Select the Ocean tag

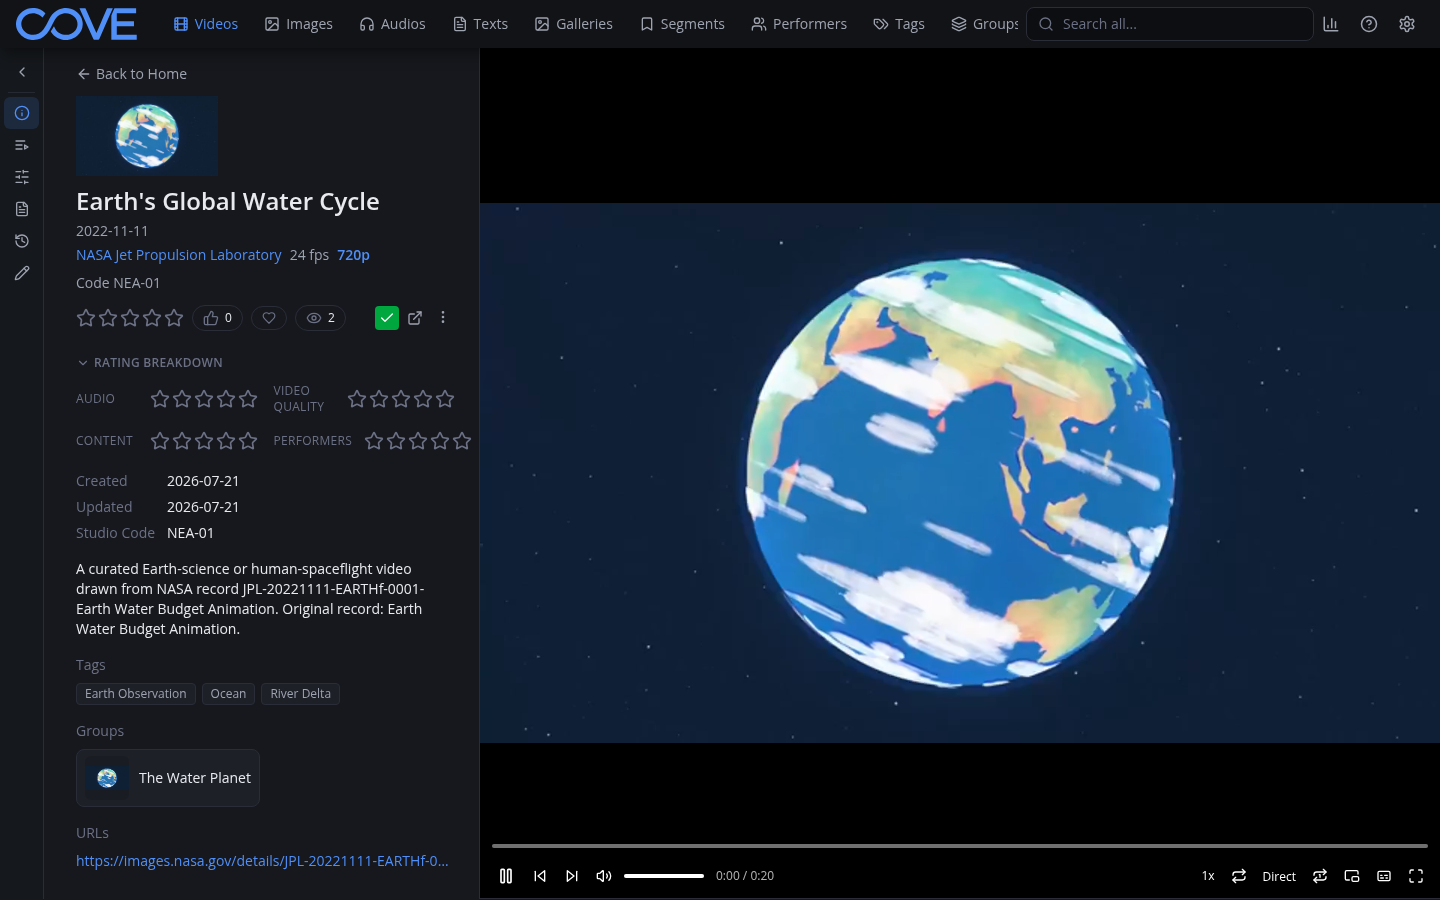point(228,694)
